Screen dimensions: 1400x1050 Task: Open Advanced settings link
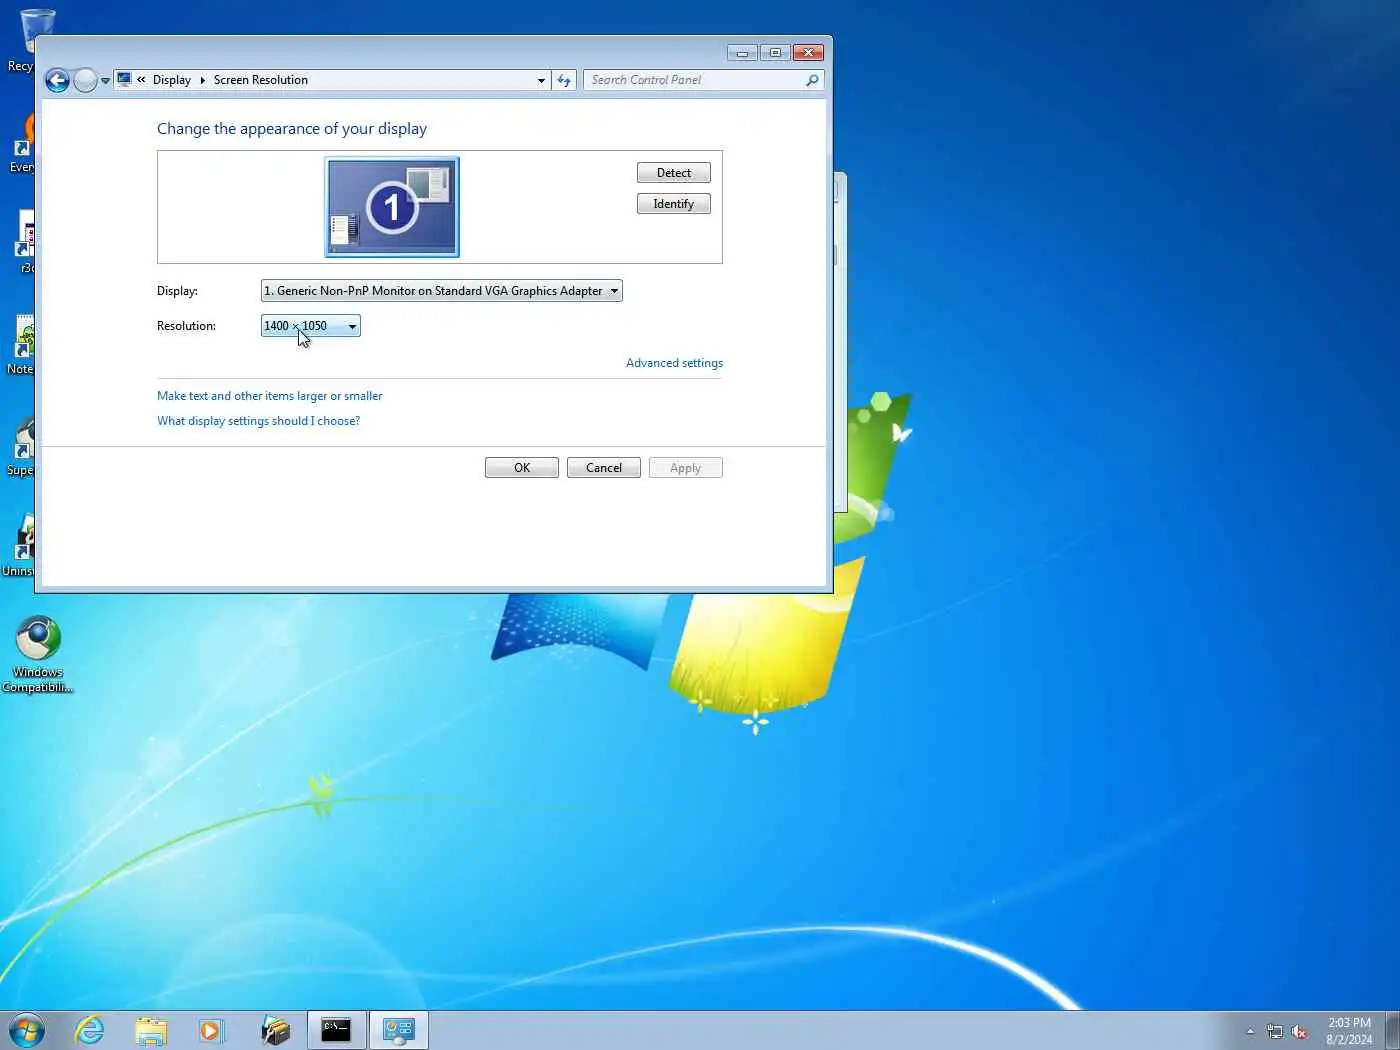tap(674, 363)
